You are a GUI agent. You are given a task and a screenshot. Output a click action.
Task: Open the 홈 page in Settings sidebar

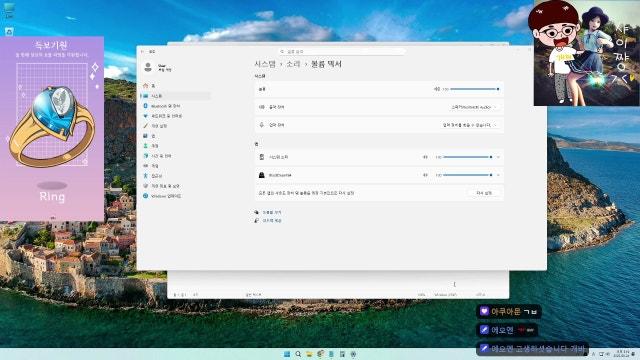176,86
